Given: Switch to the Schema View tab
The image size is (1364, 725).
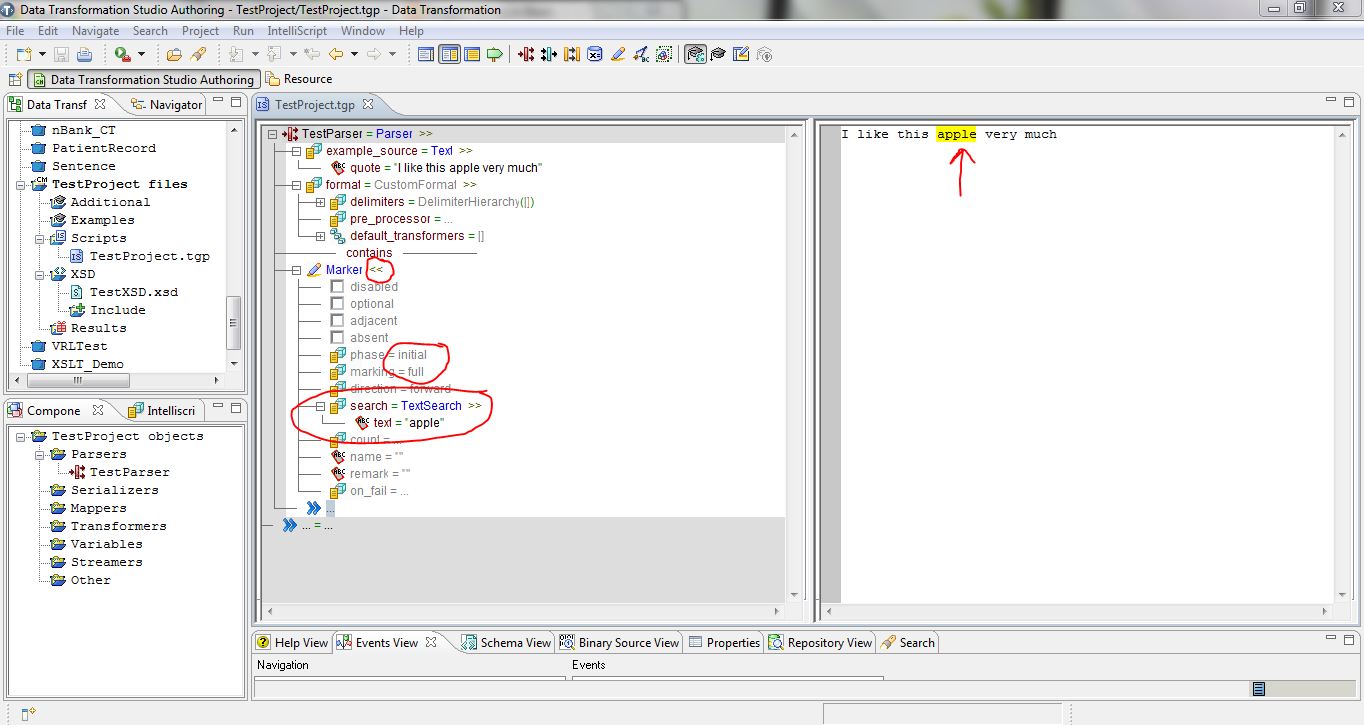Looking at the screenshot, I should (x=505, y=643).
